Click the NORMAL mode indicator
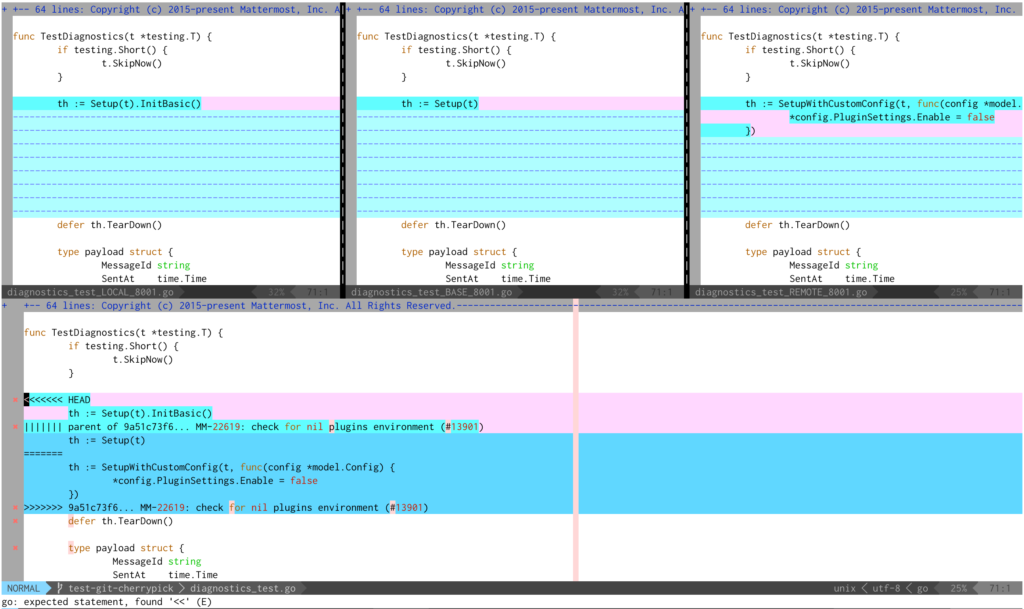 tap(24, 588)
